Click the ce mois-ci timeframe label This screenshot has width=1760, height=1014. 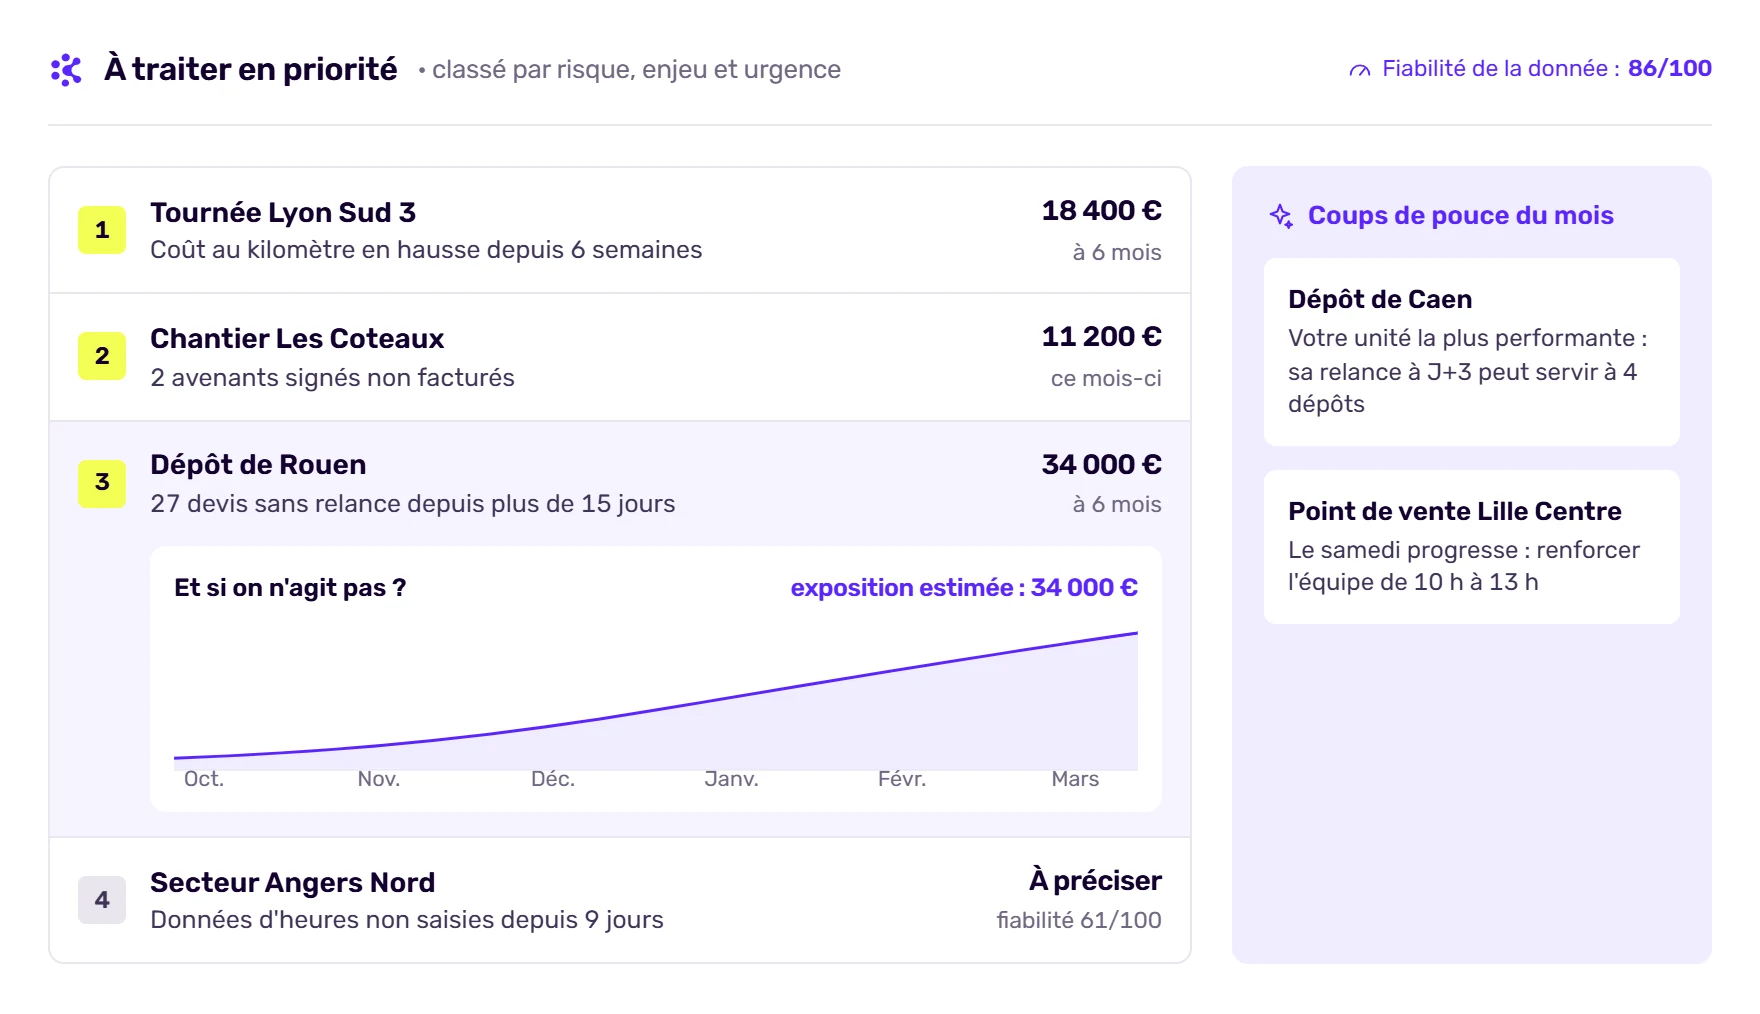point(1106,379)
